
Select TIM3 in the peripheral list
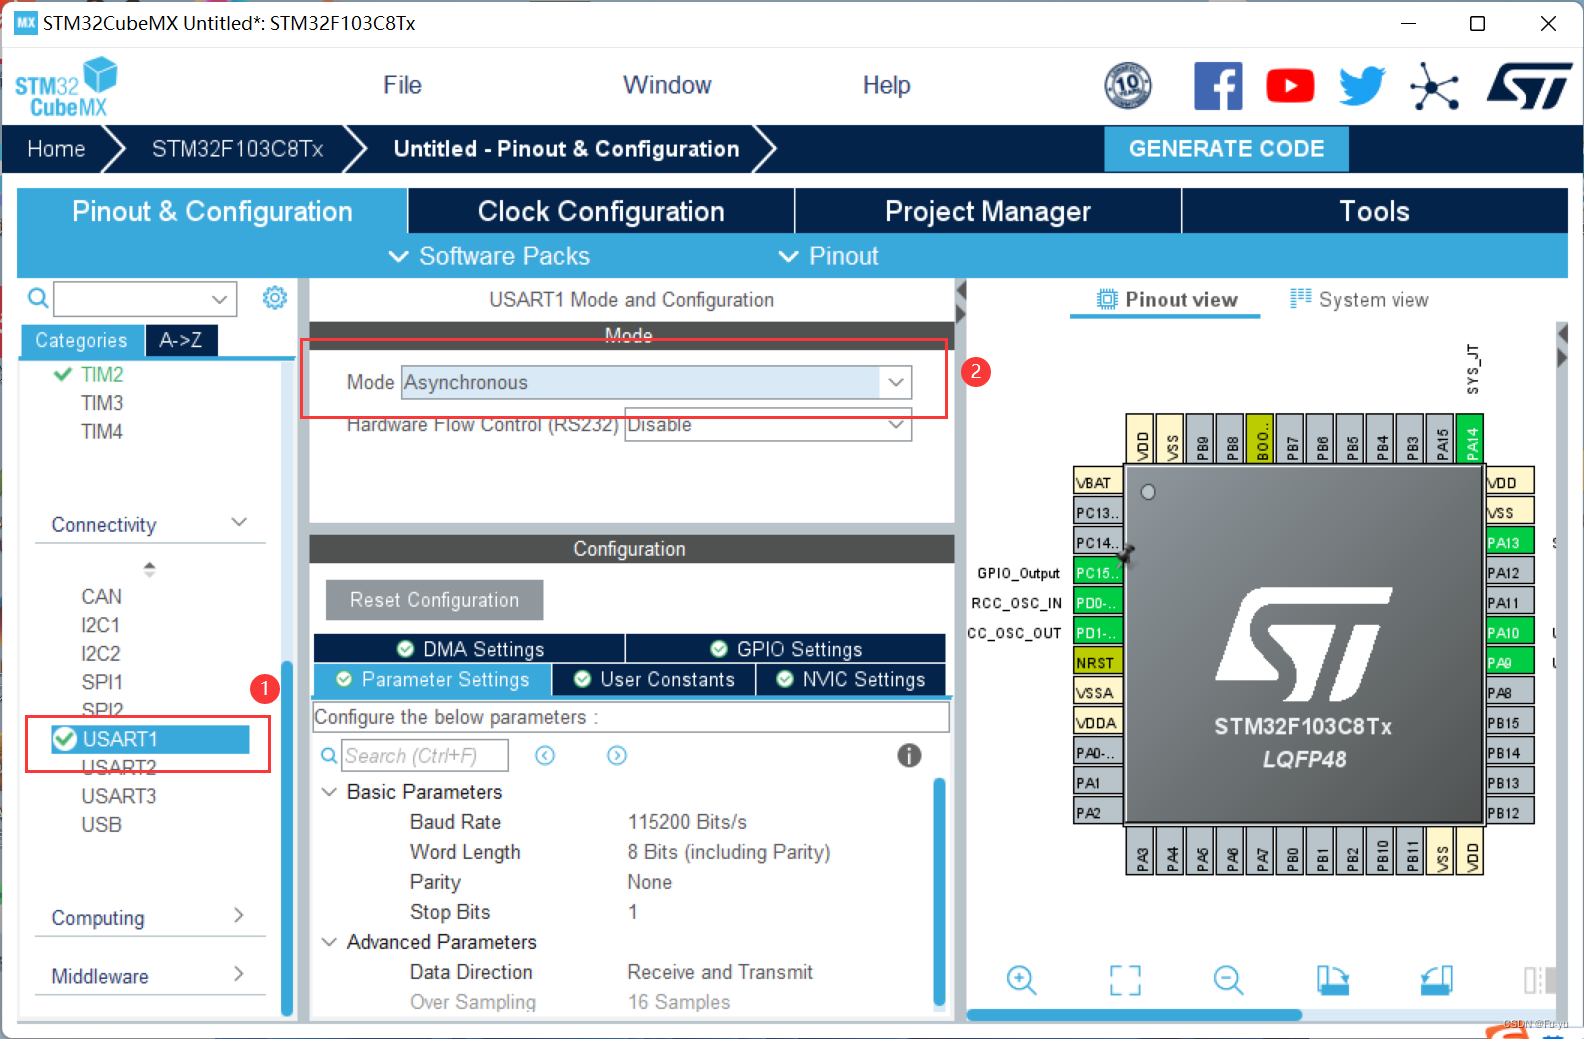(x=102, y=403)
